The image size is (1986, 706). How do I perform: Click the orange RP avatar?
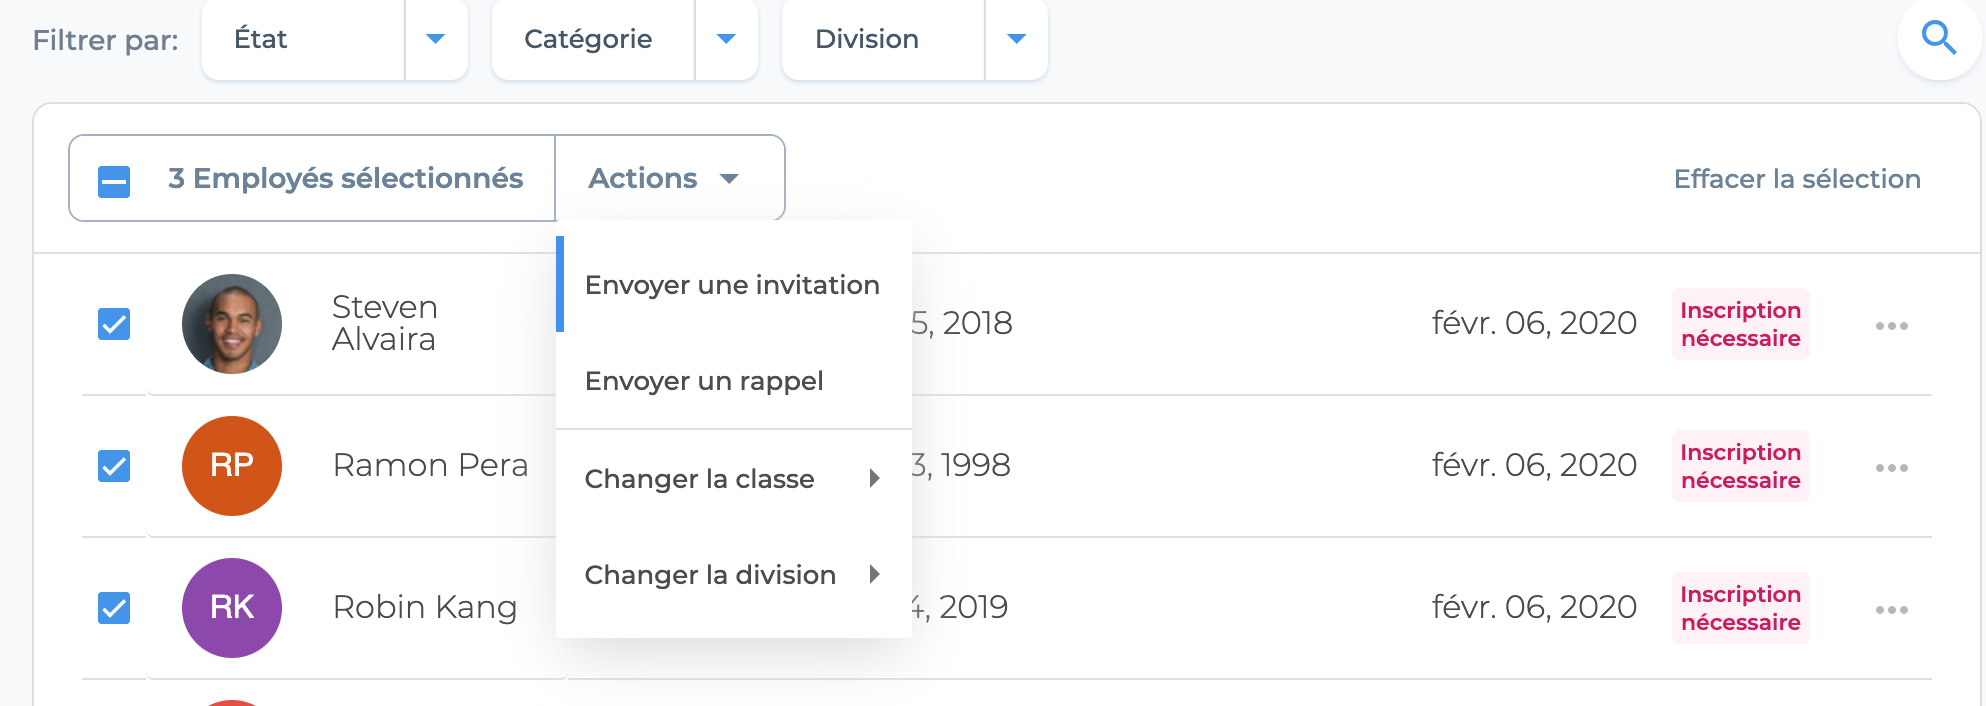click(x=232, y=466)
